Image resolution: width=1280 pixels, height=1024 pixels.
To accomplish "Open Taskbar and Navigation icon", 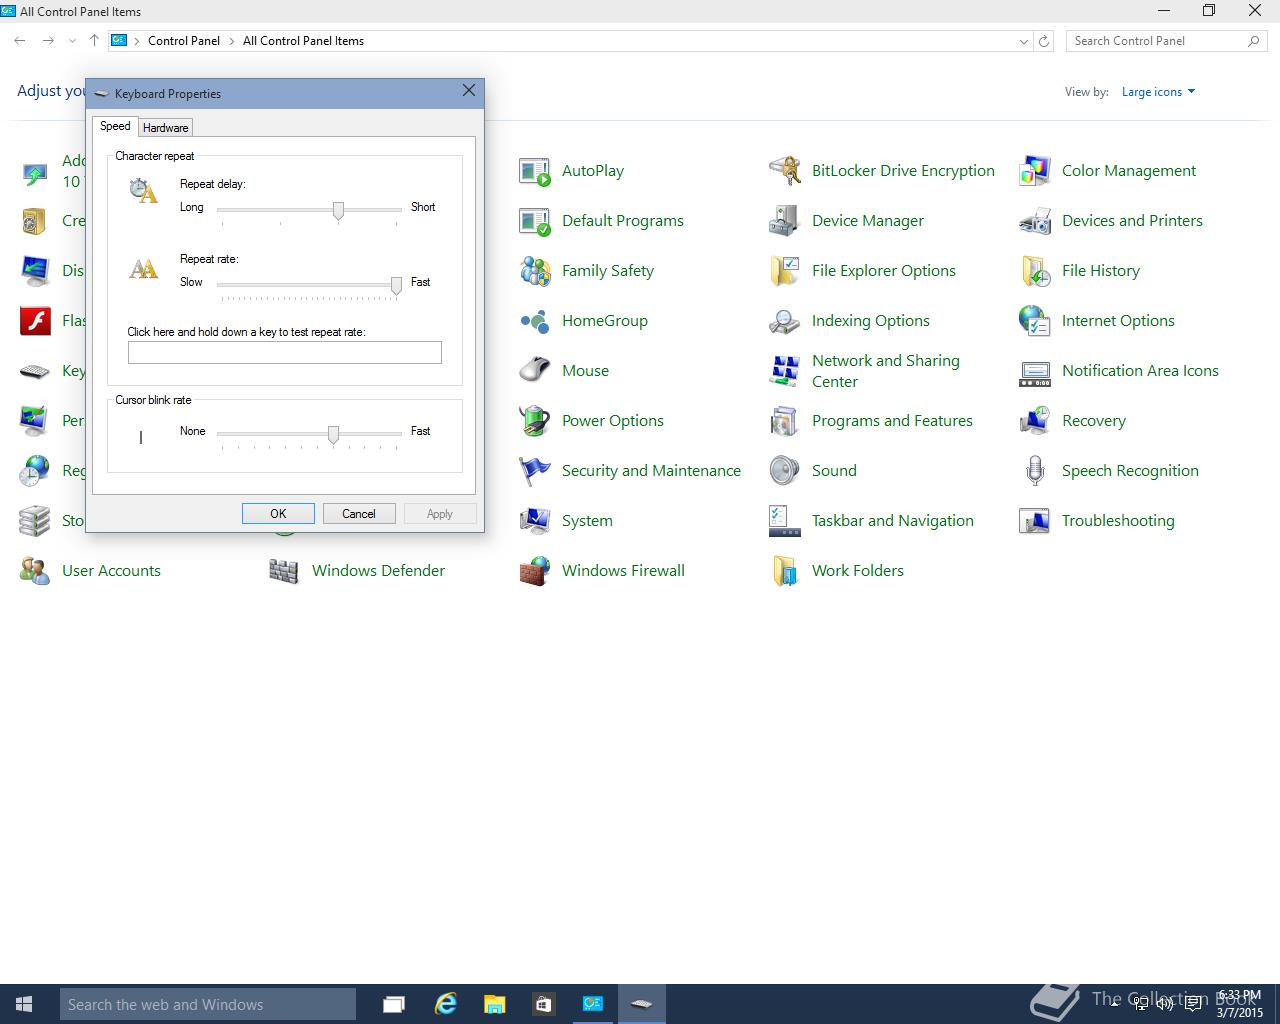I will pyautogui.click(x=785, y=521).
